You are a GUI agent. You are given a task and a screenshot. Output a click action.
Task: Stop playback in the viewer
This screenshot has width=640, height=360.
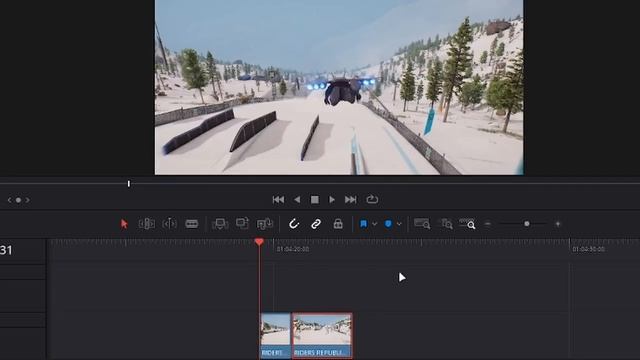315,200
